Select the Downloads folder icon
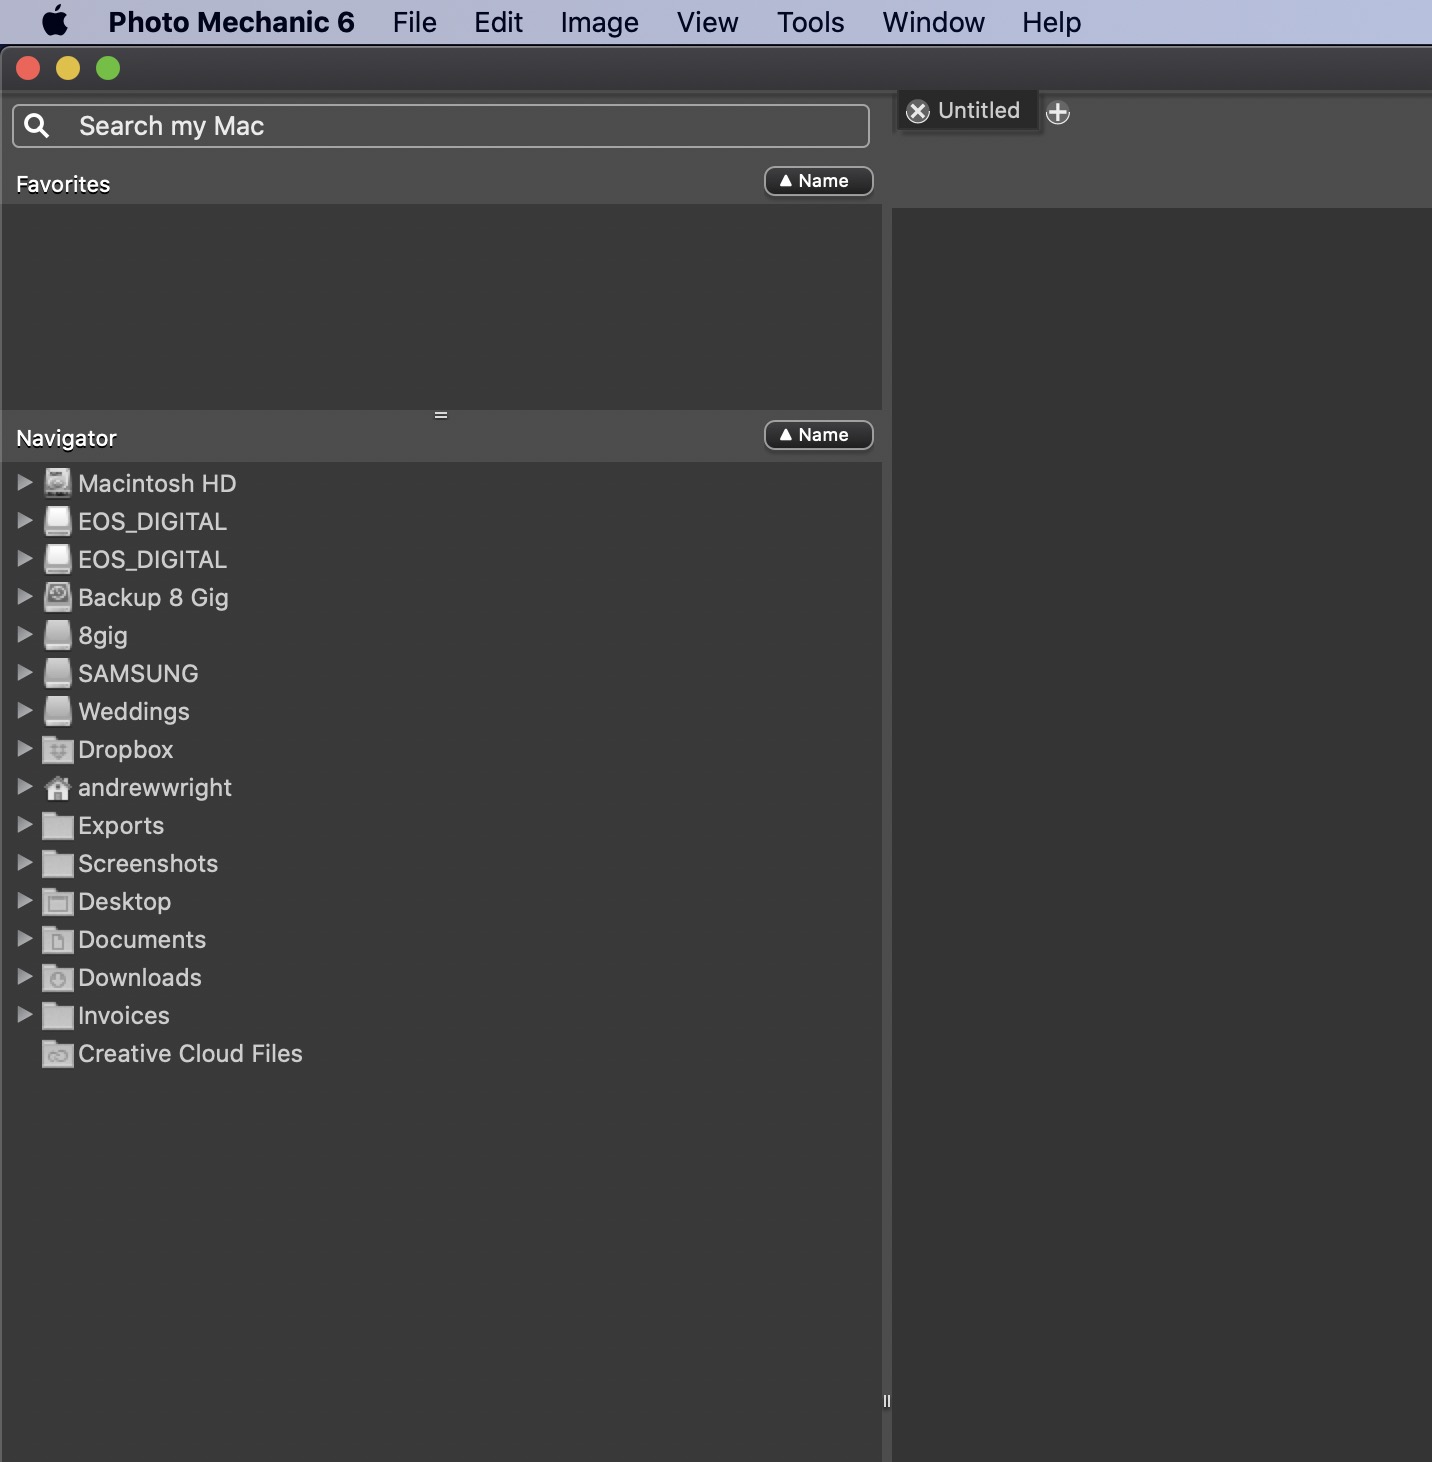 click(57, 977)
